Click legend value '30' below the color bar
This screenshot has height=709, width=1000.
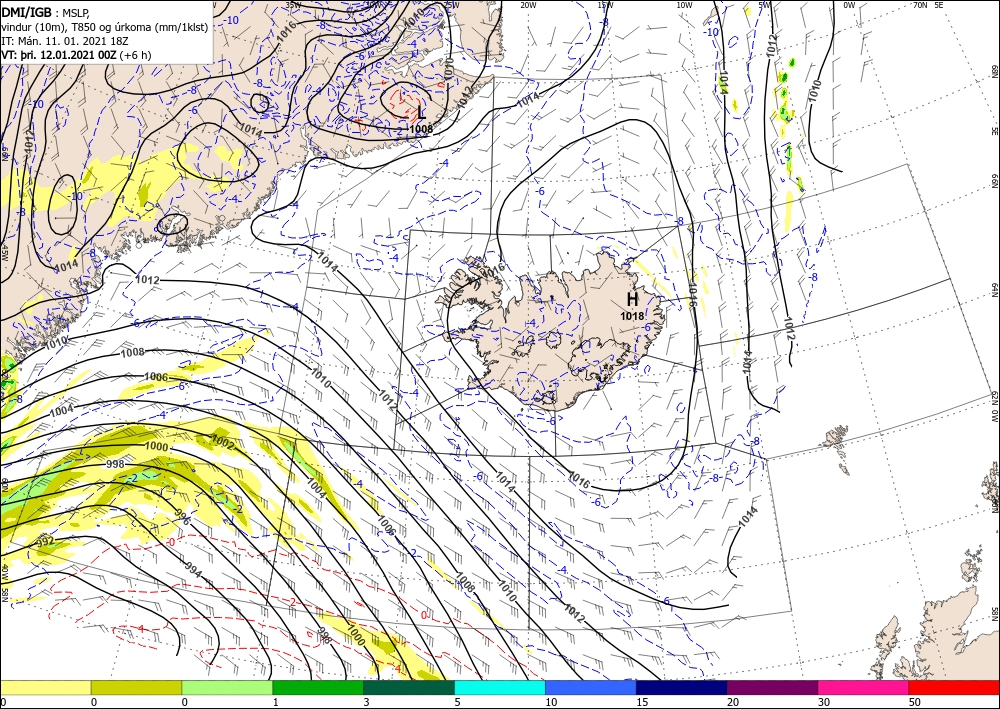pyautogui.click(x=823, y=702)
